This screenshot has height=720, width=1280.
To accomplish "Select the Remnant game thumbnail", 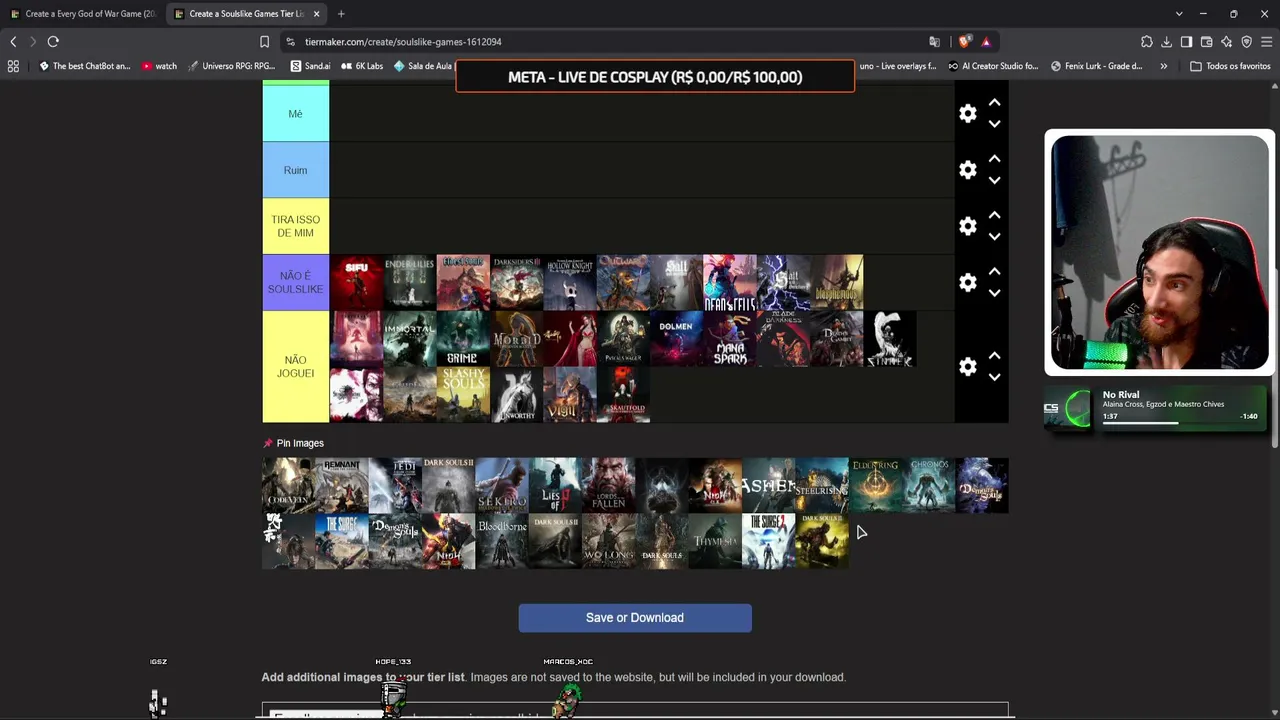I will tap(342, 485).
